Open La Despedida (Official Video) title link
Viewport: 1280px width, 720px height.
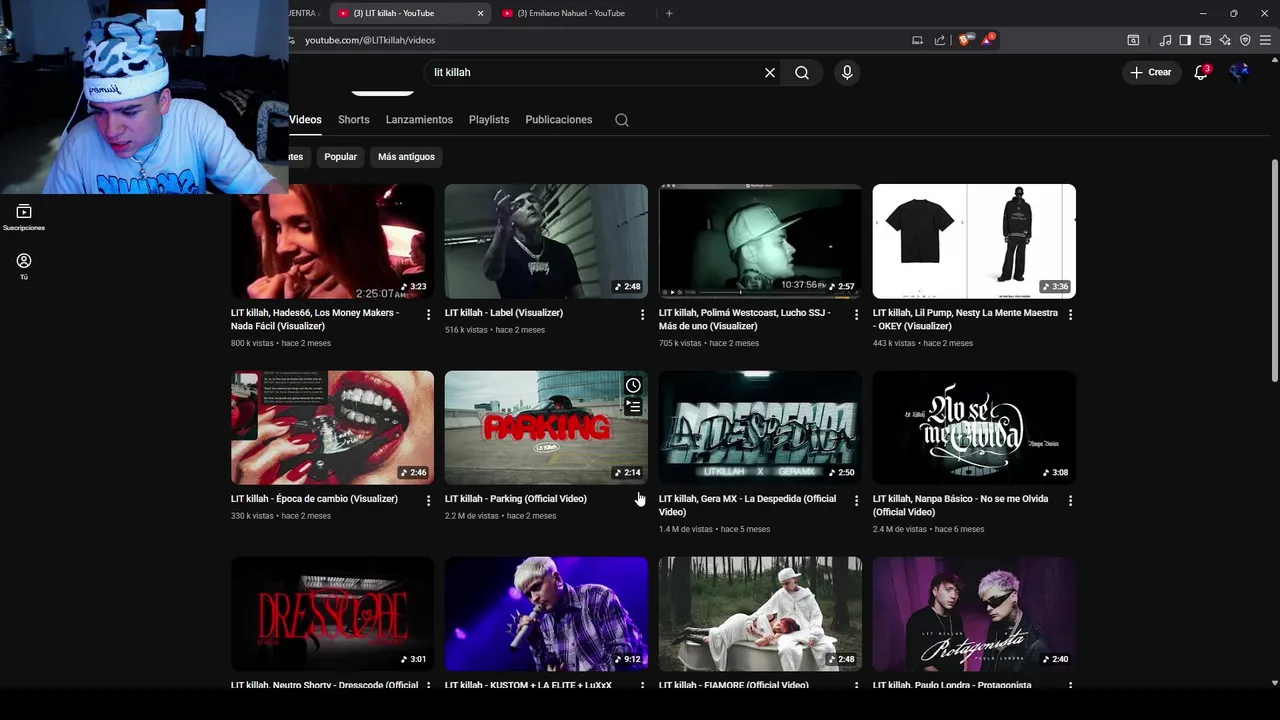coord(748,505)
